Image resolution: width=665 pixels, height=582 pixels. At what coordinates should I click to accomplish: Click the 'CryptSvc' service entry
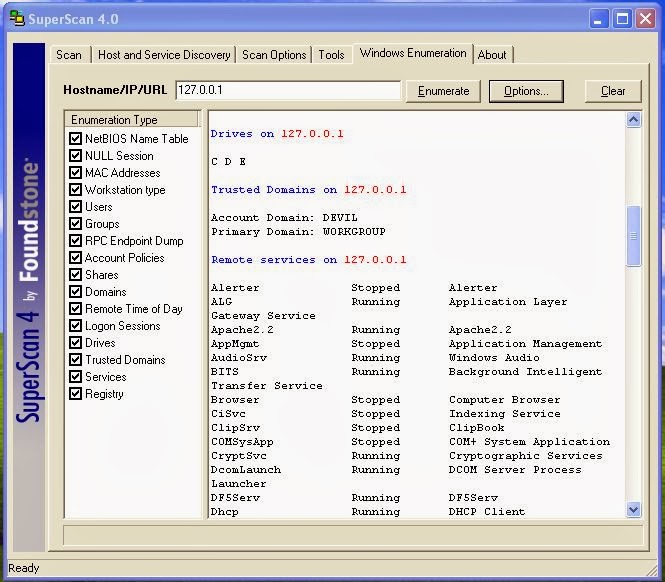(x=239, y=456)
